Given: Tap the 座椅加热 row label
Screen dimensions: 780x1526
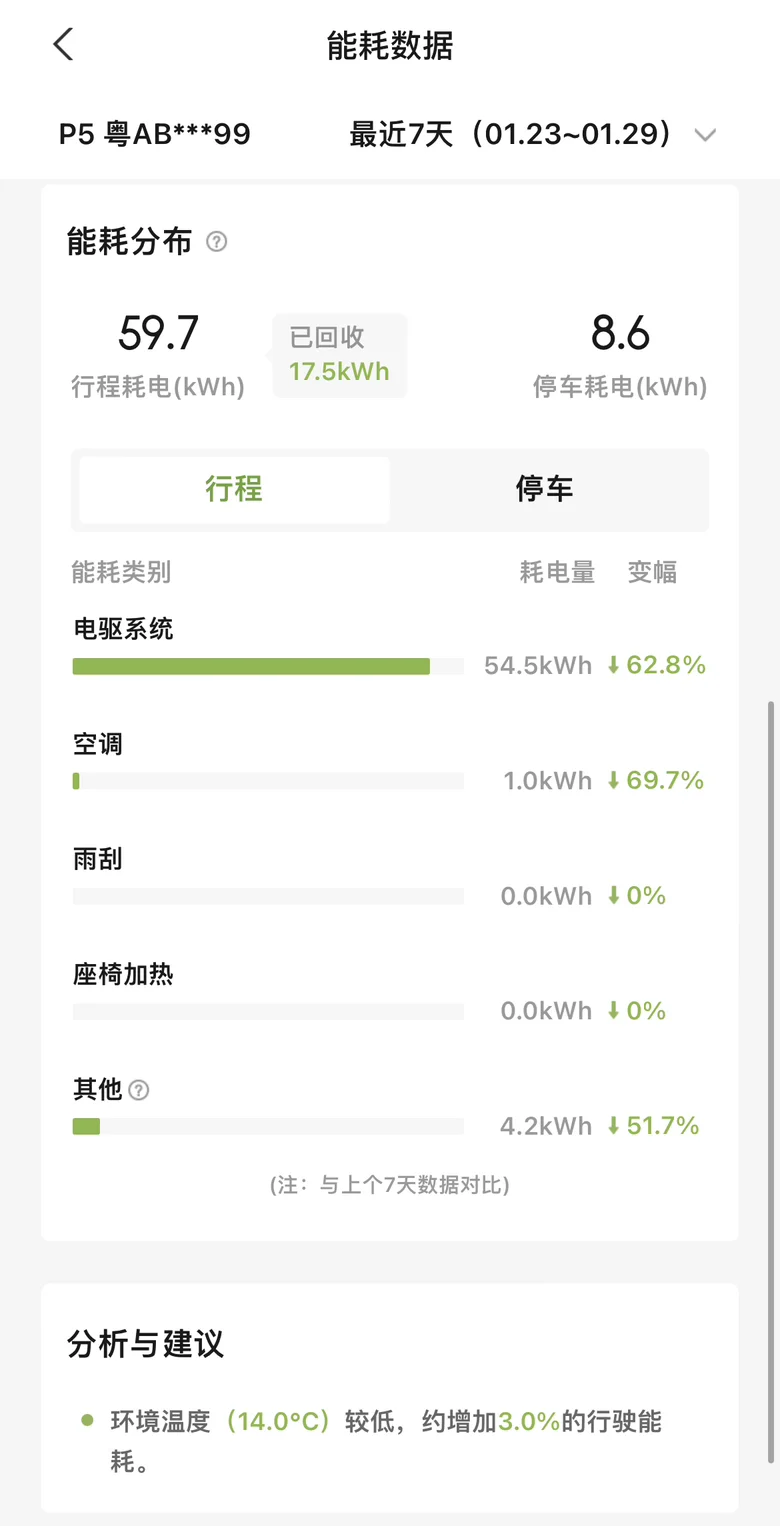Looking at the screenshot, I should 123,974.
